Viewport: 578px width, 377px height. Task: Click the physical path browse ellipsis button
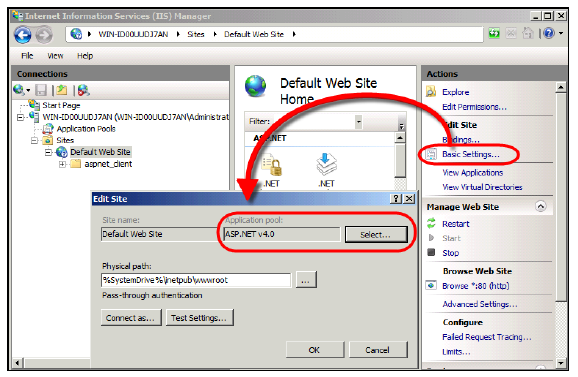(x=305, y=280)
